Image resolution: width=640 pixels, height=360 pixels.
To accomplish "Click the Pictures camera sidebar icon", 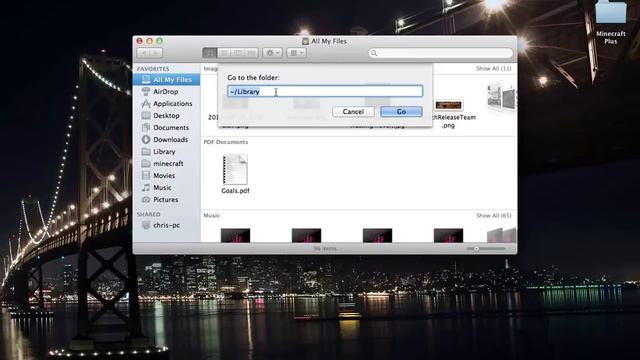I will pos(146,200).
